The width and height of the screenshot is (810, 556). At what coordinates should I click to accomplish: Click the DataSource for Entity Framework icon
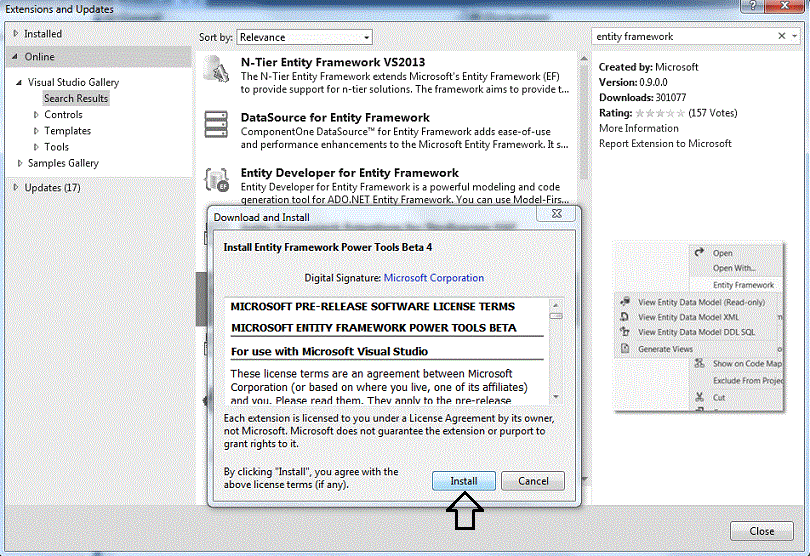pyautogui.click(x=216, y=124)
